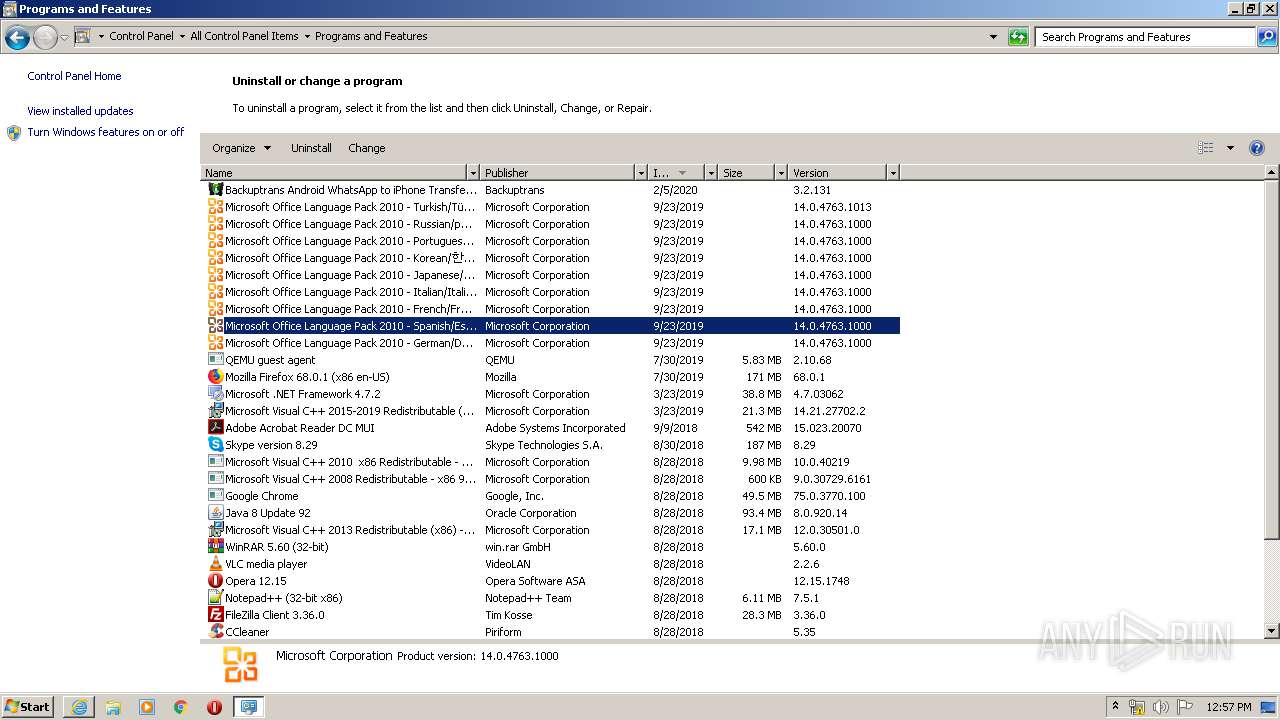1280x720 pixels.
Task: Open the Name column filter dropdown
Action: [473, 173]
